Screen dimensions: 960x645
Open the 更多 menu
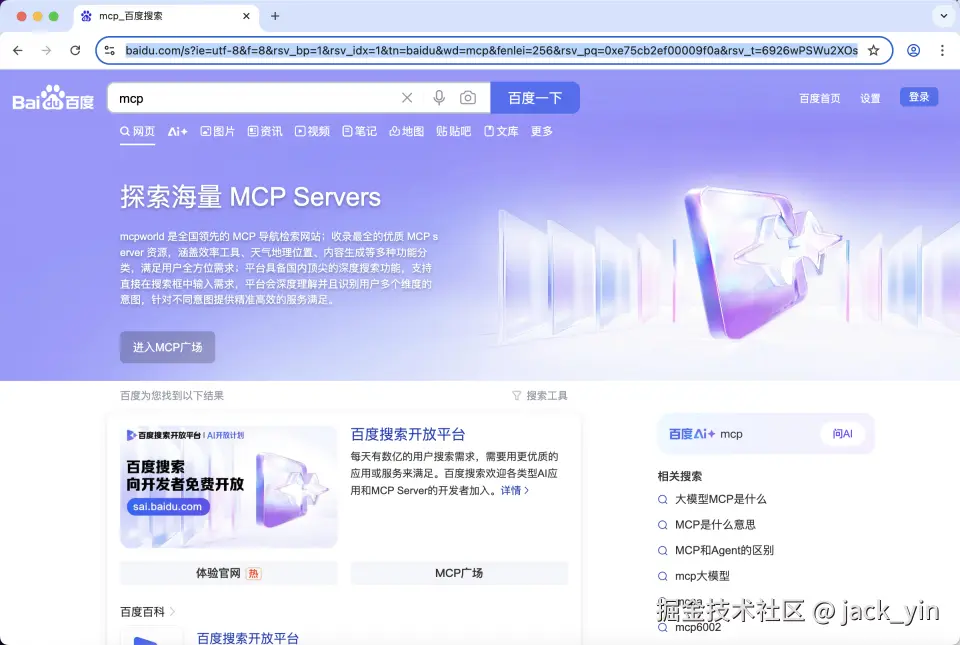(541, 131)
